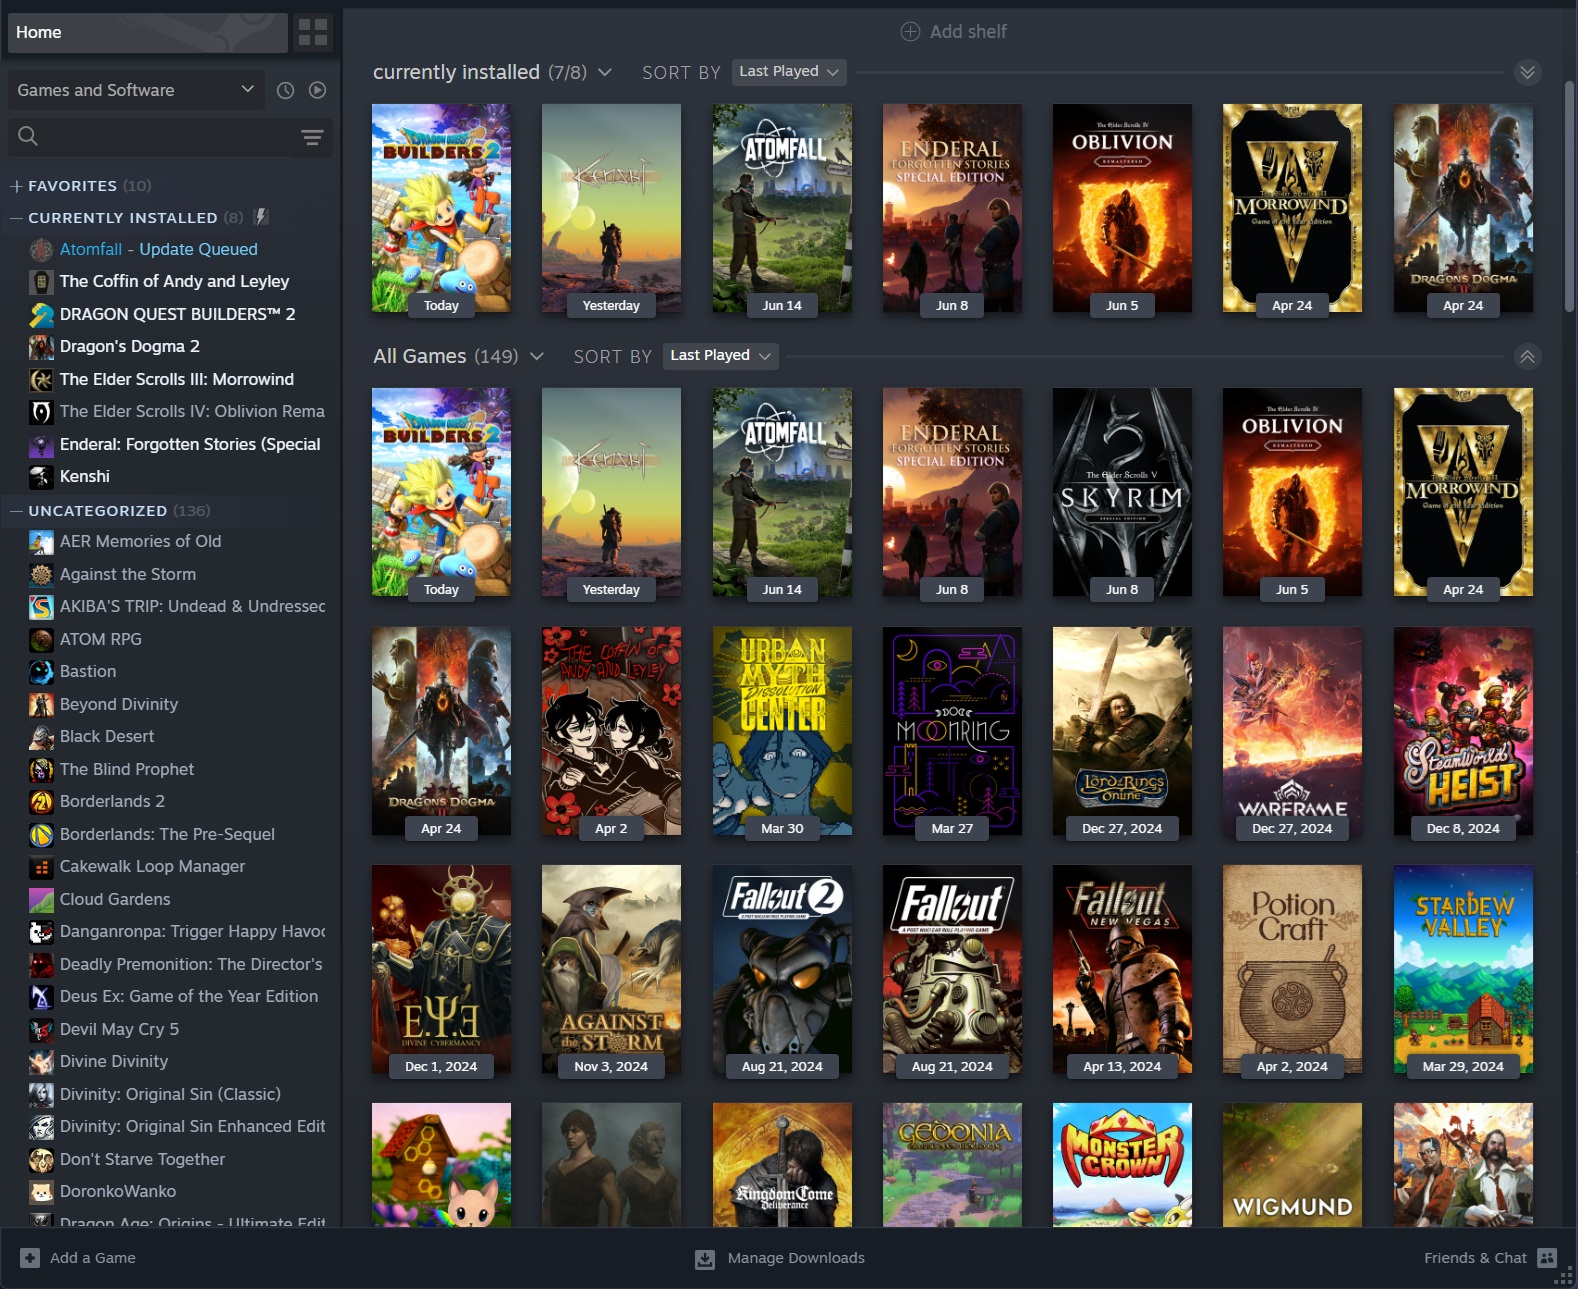The image size is (1578, 1289).
Task: Click the Bastion sidebar icon
Action: click(x=41, y=672)
